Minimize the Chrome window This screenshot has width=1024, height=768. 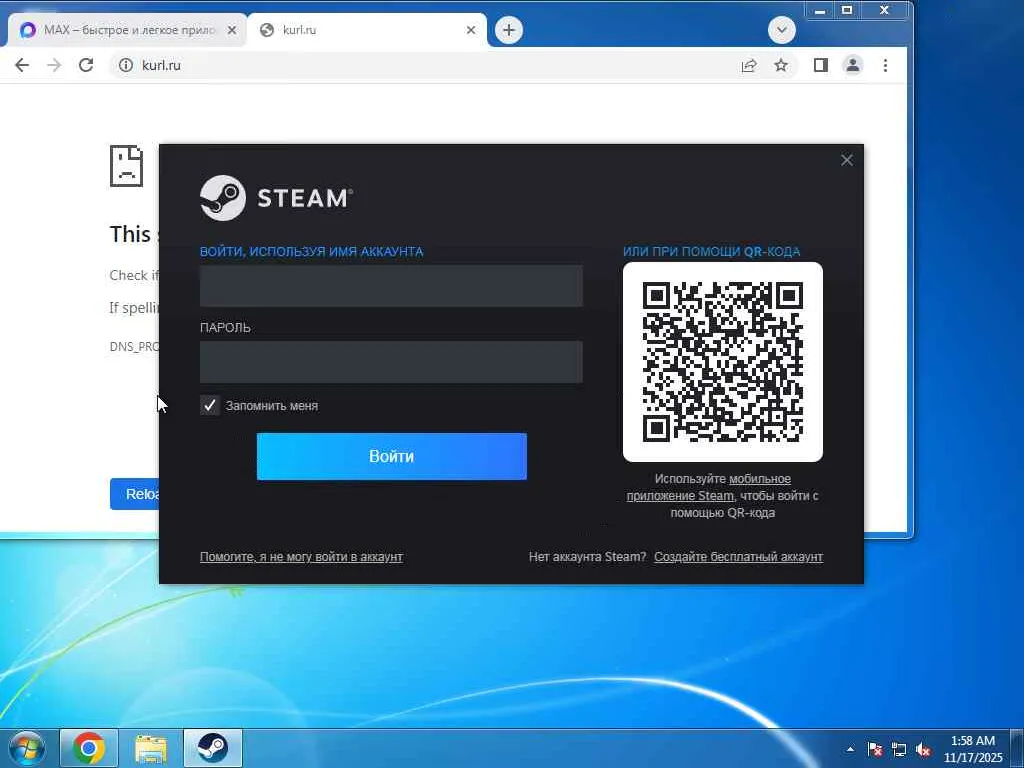(x=820, y=10)
